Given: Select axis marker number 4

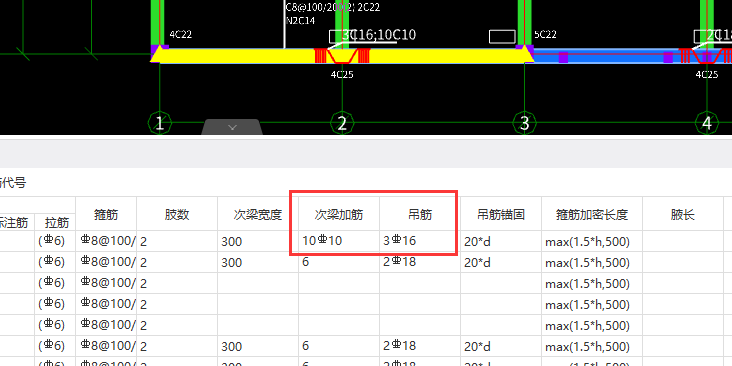Looking at the screenshot, I should [707, 123].
